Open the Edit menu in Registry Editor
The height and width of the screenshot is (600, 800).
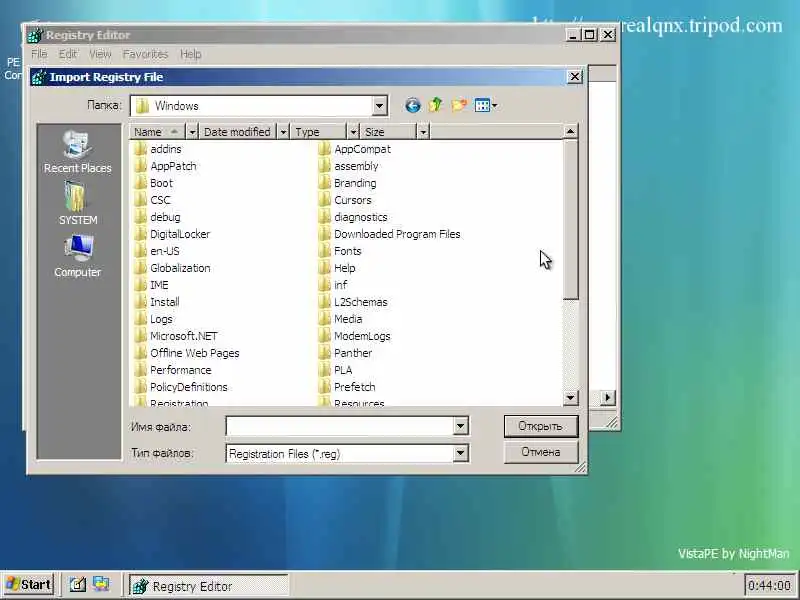[68, 54]
